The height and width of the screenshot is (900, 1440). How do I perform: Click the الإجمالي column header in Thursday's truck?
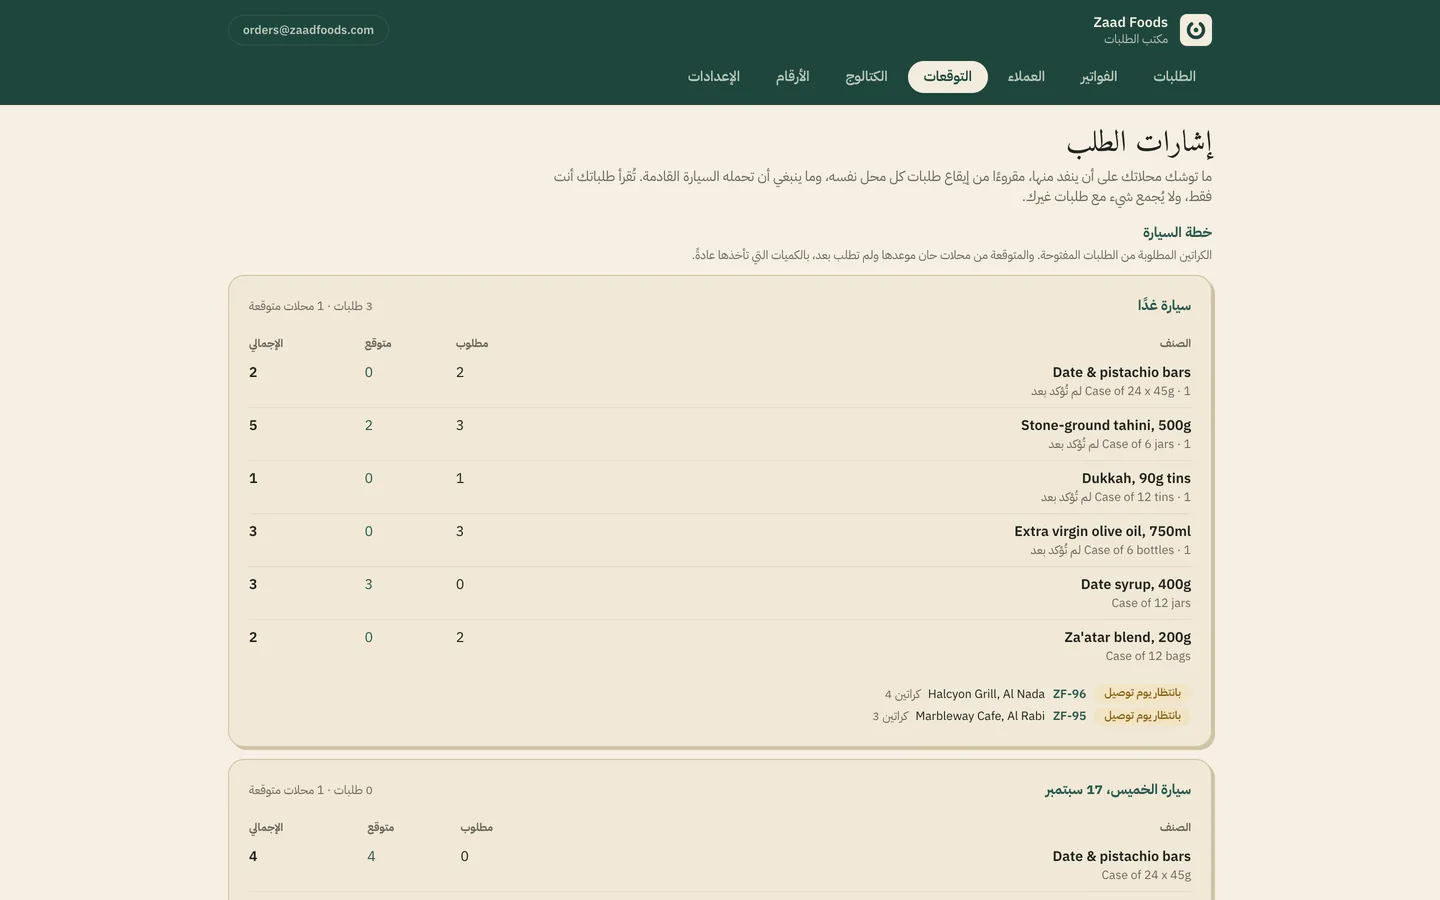click(x=266, y=827)
